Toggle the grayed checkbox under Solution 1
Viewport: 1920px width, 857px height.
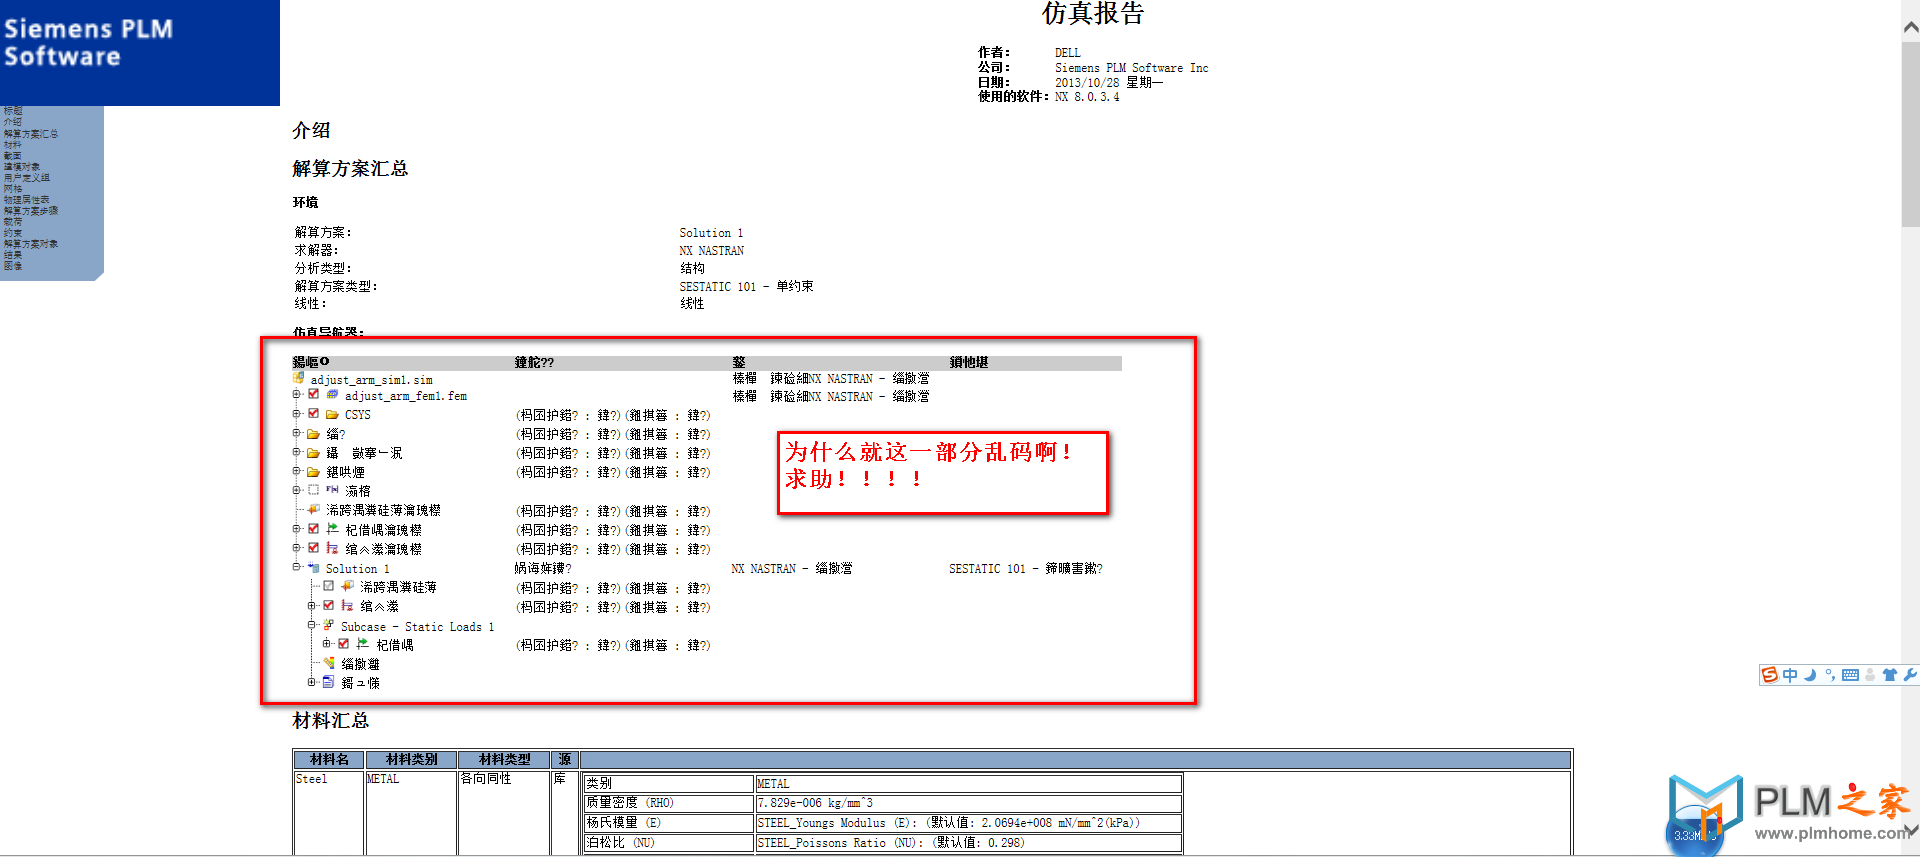point(328,586)
